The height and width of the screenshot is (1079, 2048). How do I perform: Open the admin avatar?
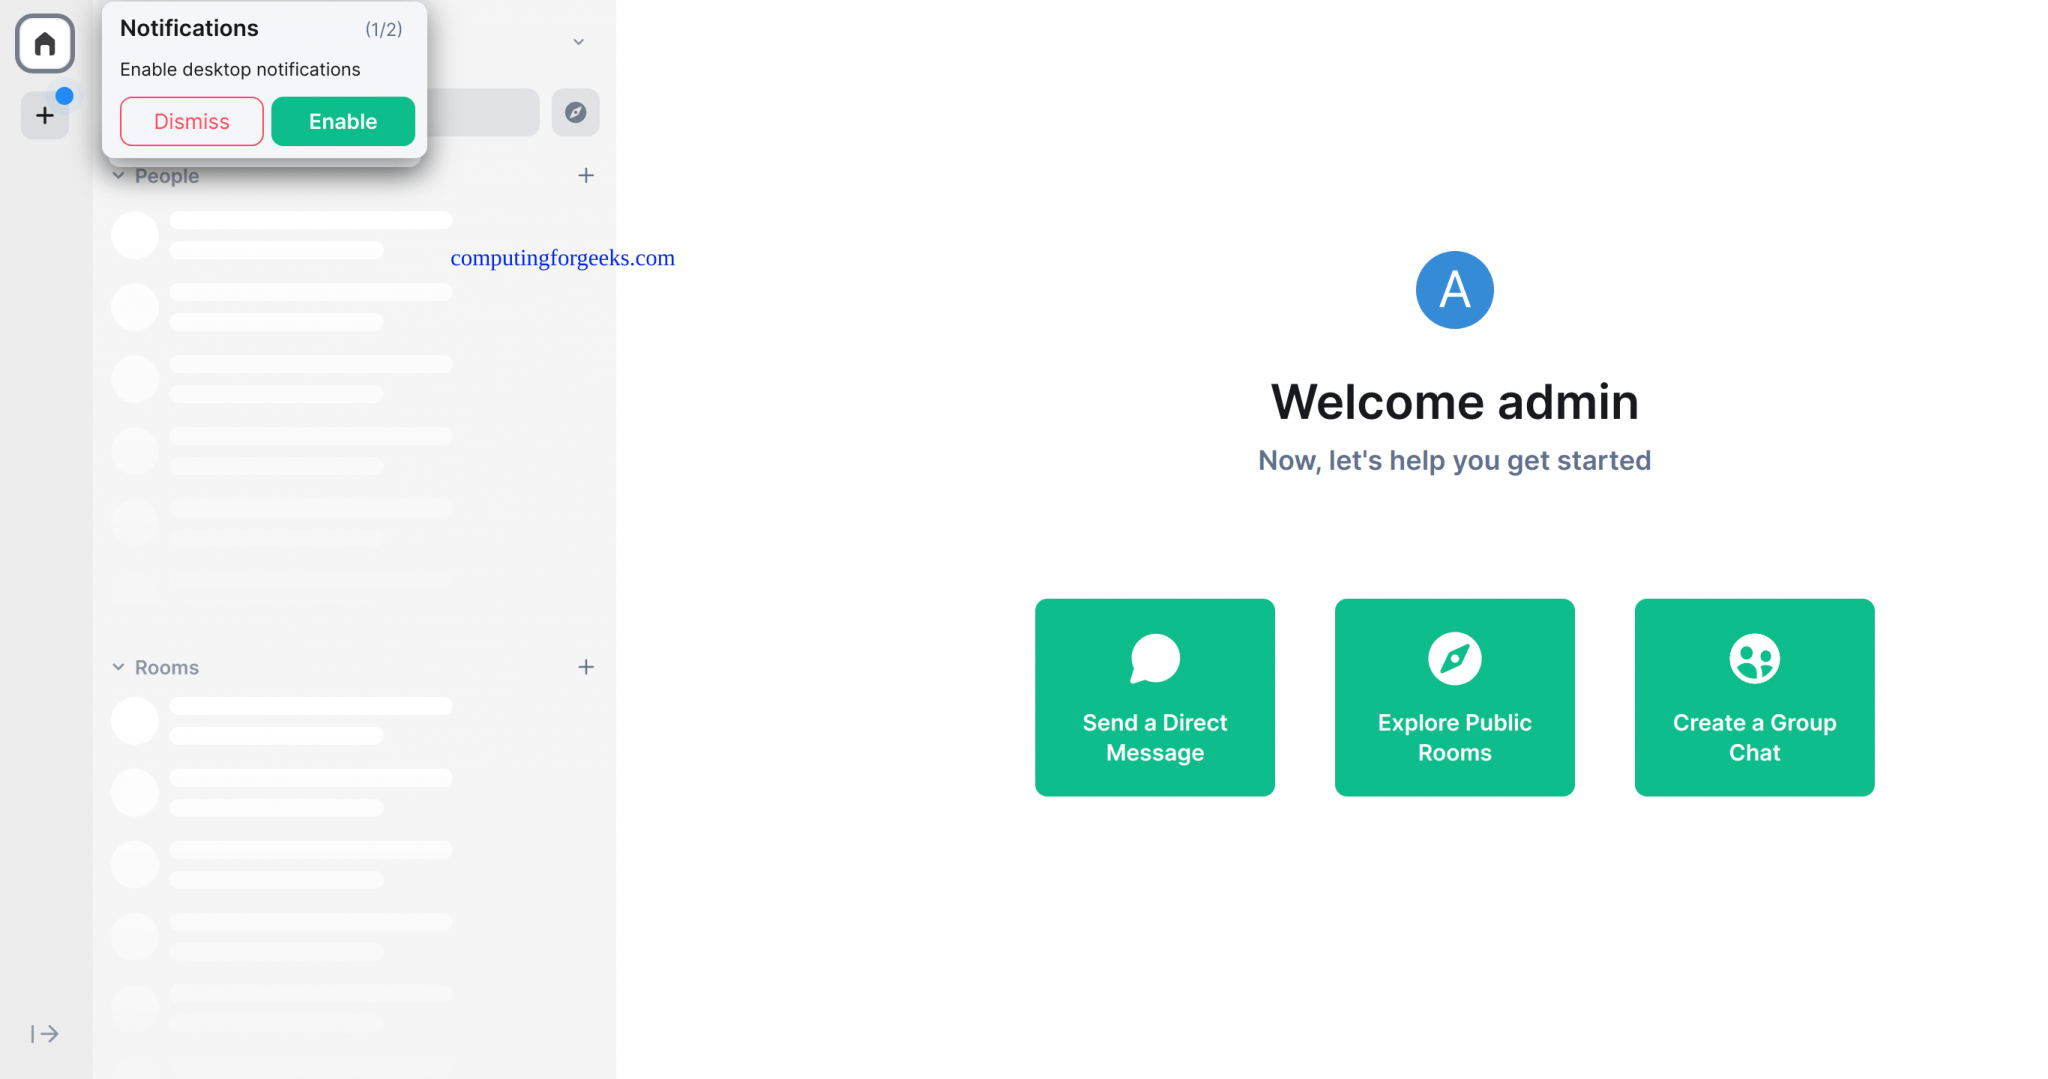[x=1453, y=289]
